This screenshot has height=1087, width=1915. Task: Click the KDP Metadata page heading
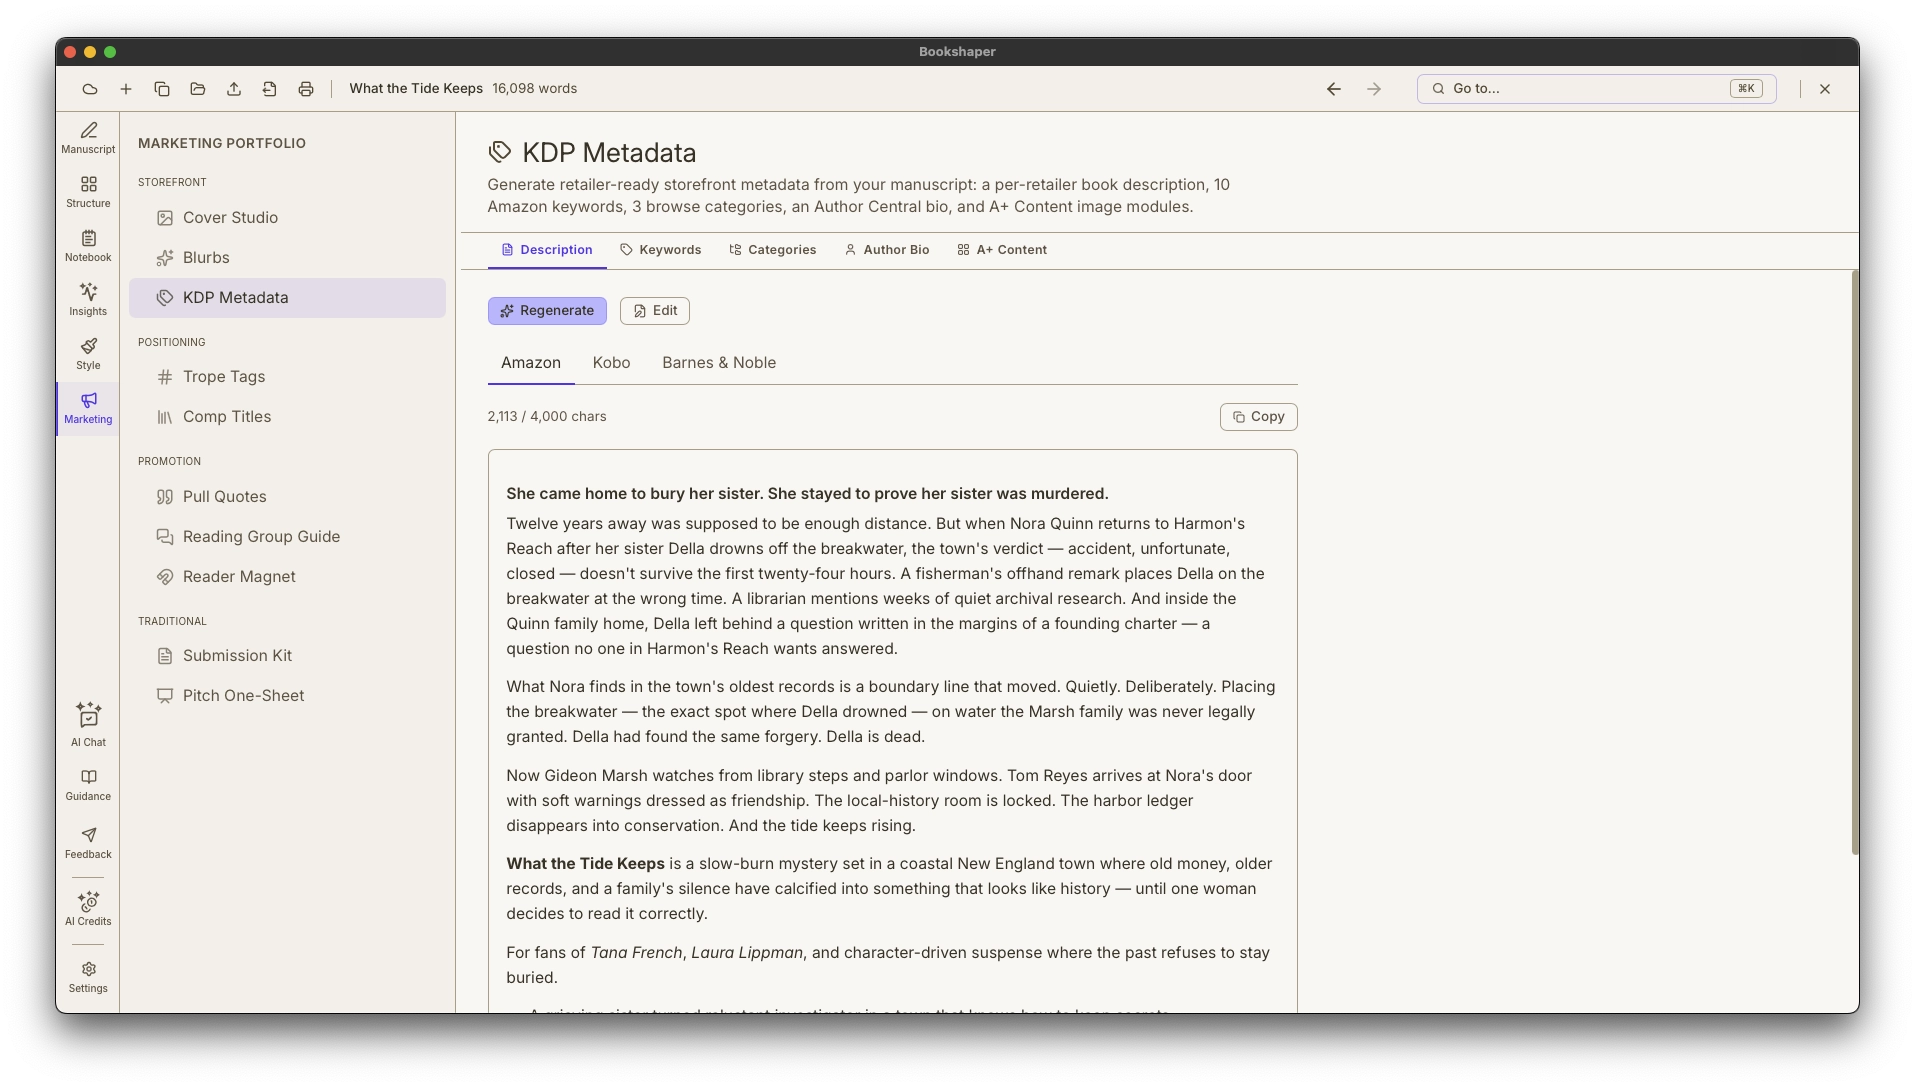tap(609, 153)
